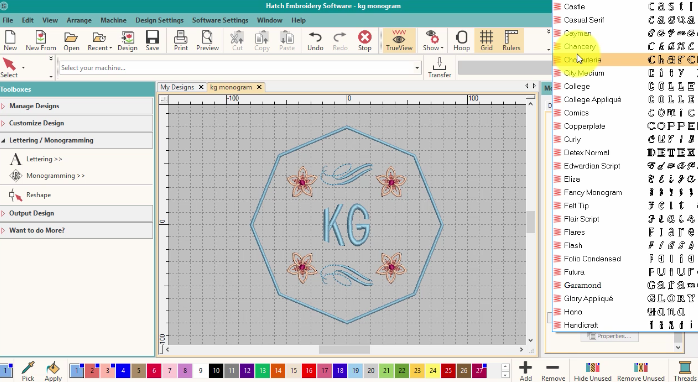Select blue color swatch 4
Viewport: 699px width, 382px height.
(123, 370)
